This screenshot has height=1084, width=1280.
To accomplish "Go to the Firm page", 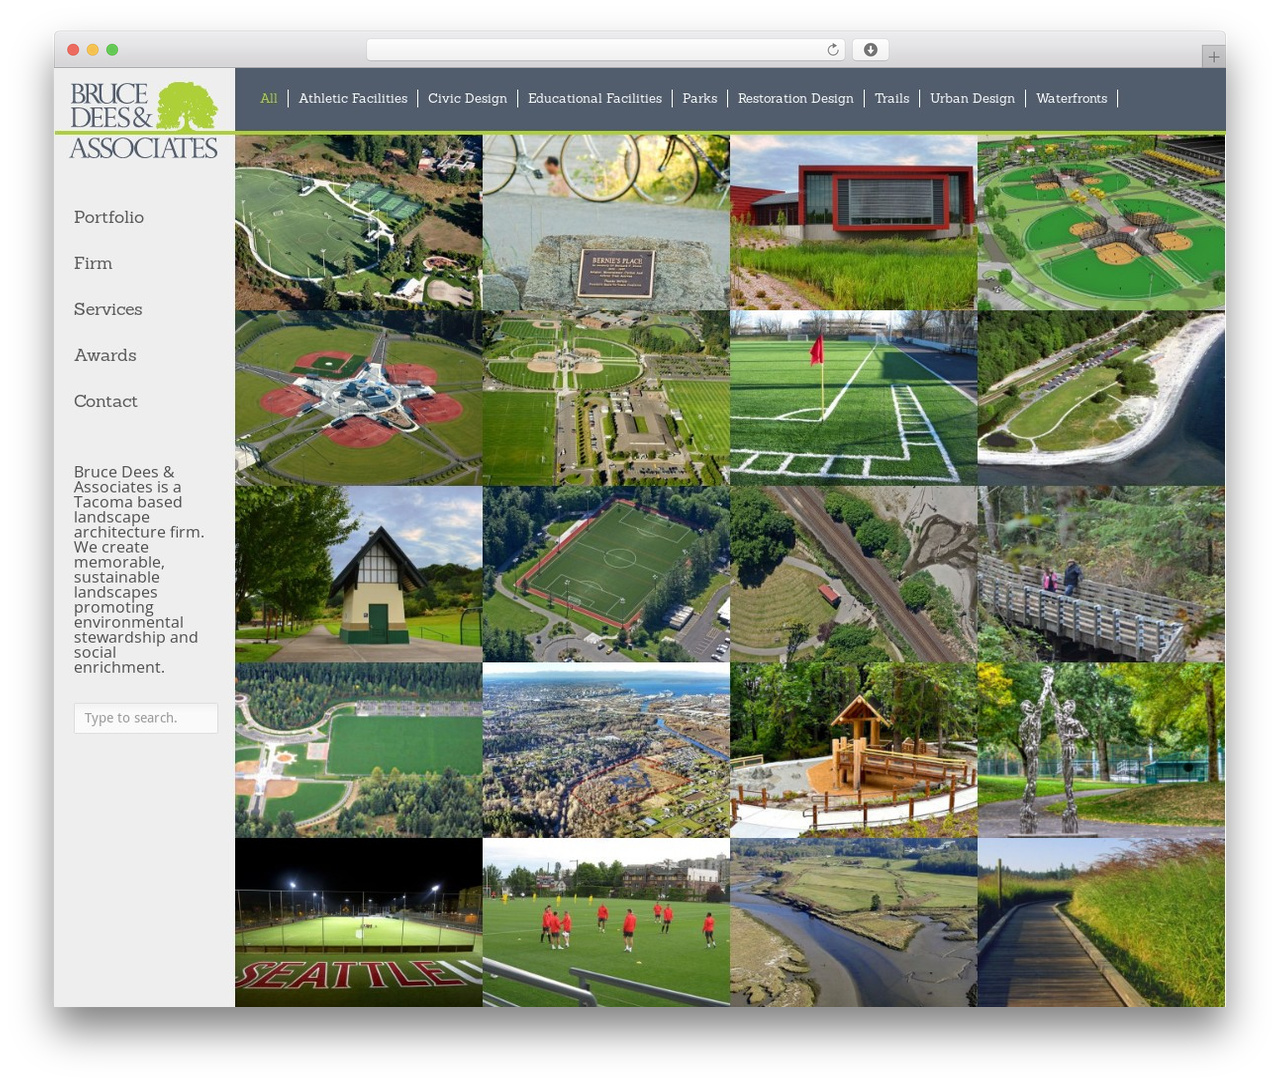I will pos(93,263).
